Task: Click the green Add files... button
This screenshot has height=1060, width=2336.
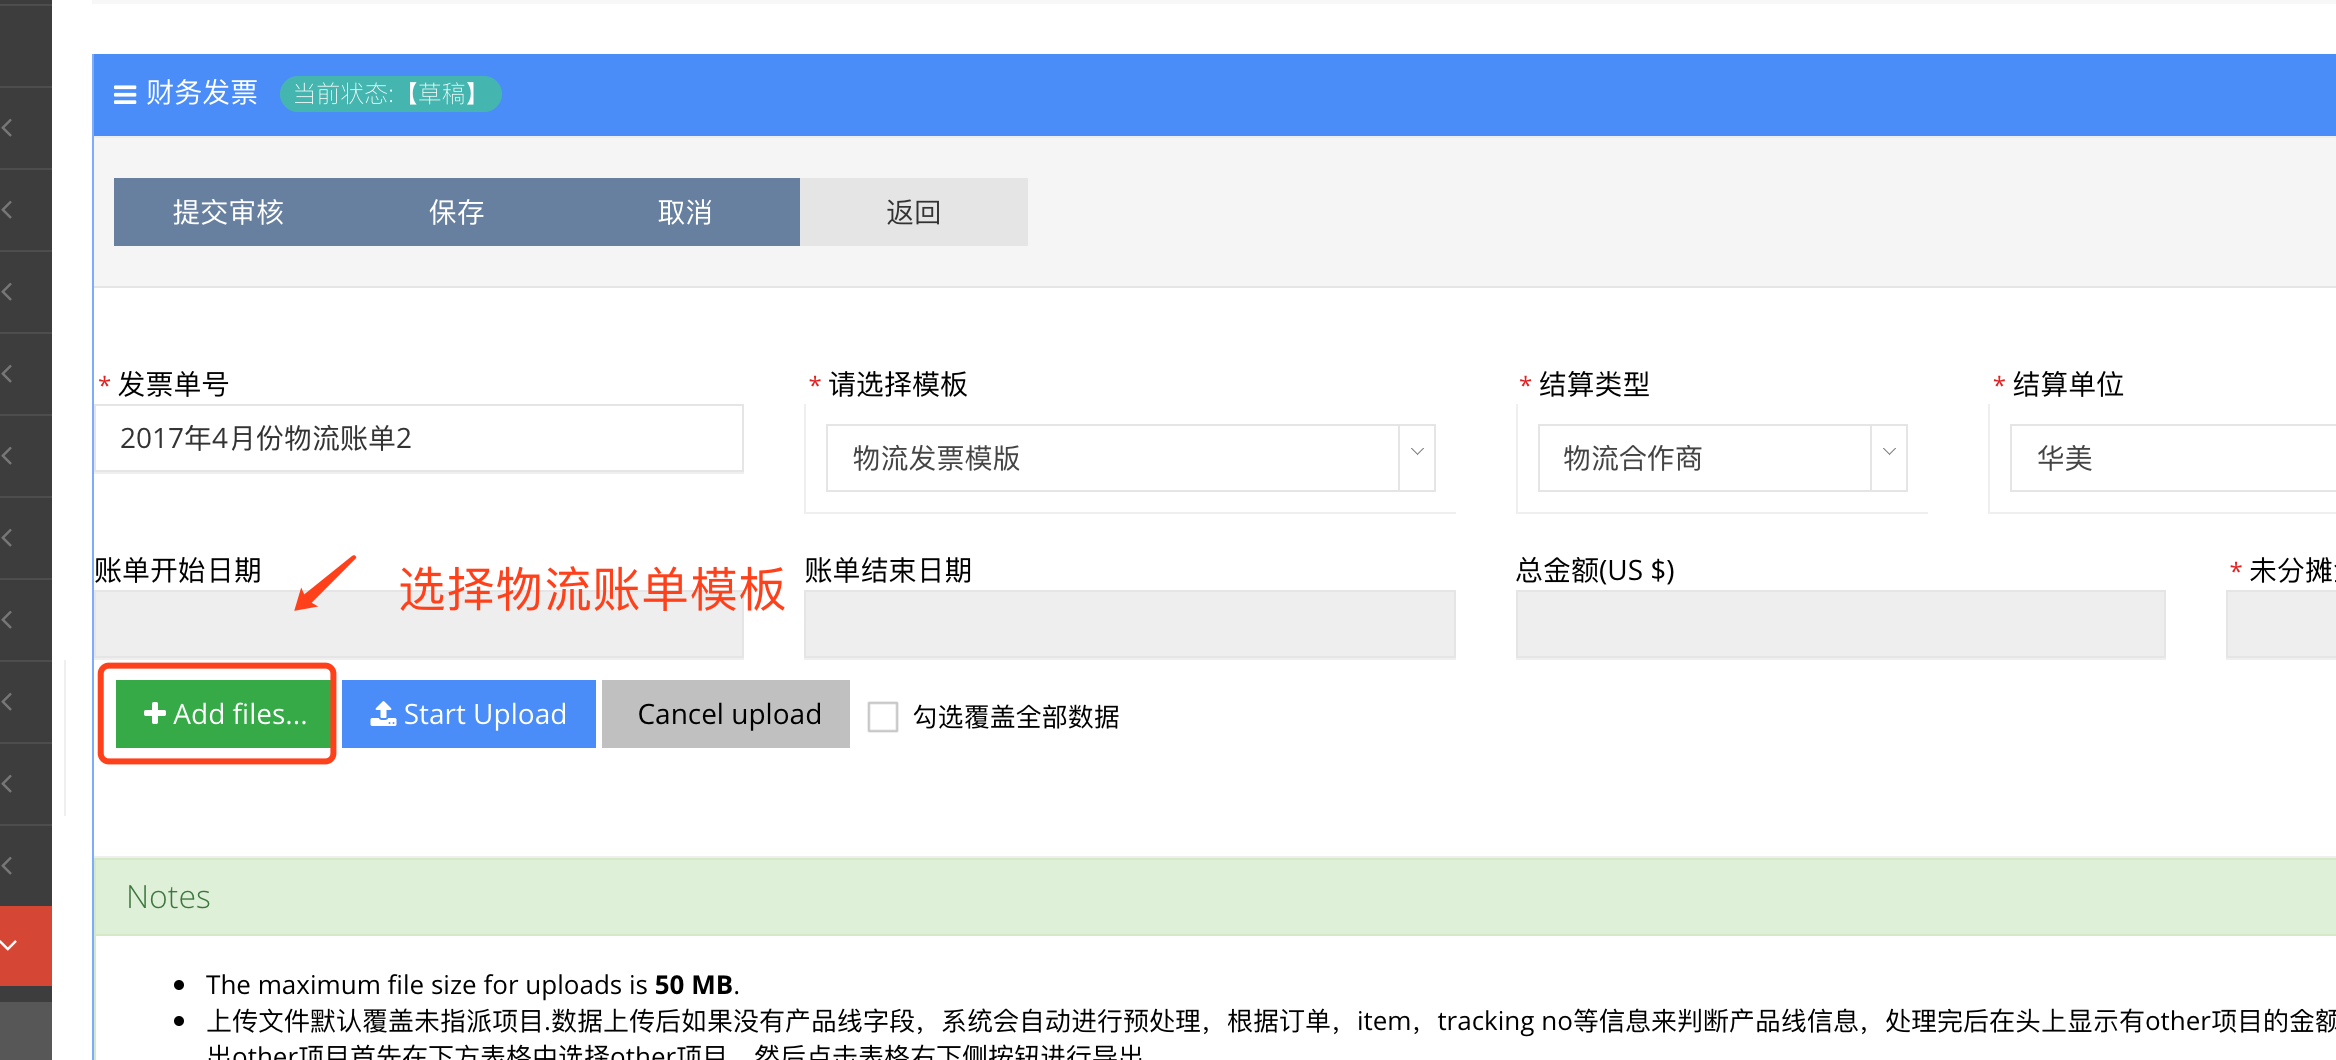Action: tap(223, 714)
